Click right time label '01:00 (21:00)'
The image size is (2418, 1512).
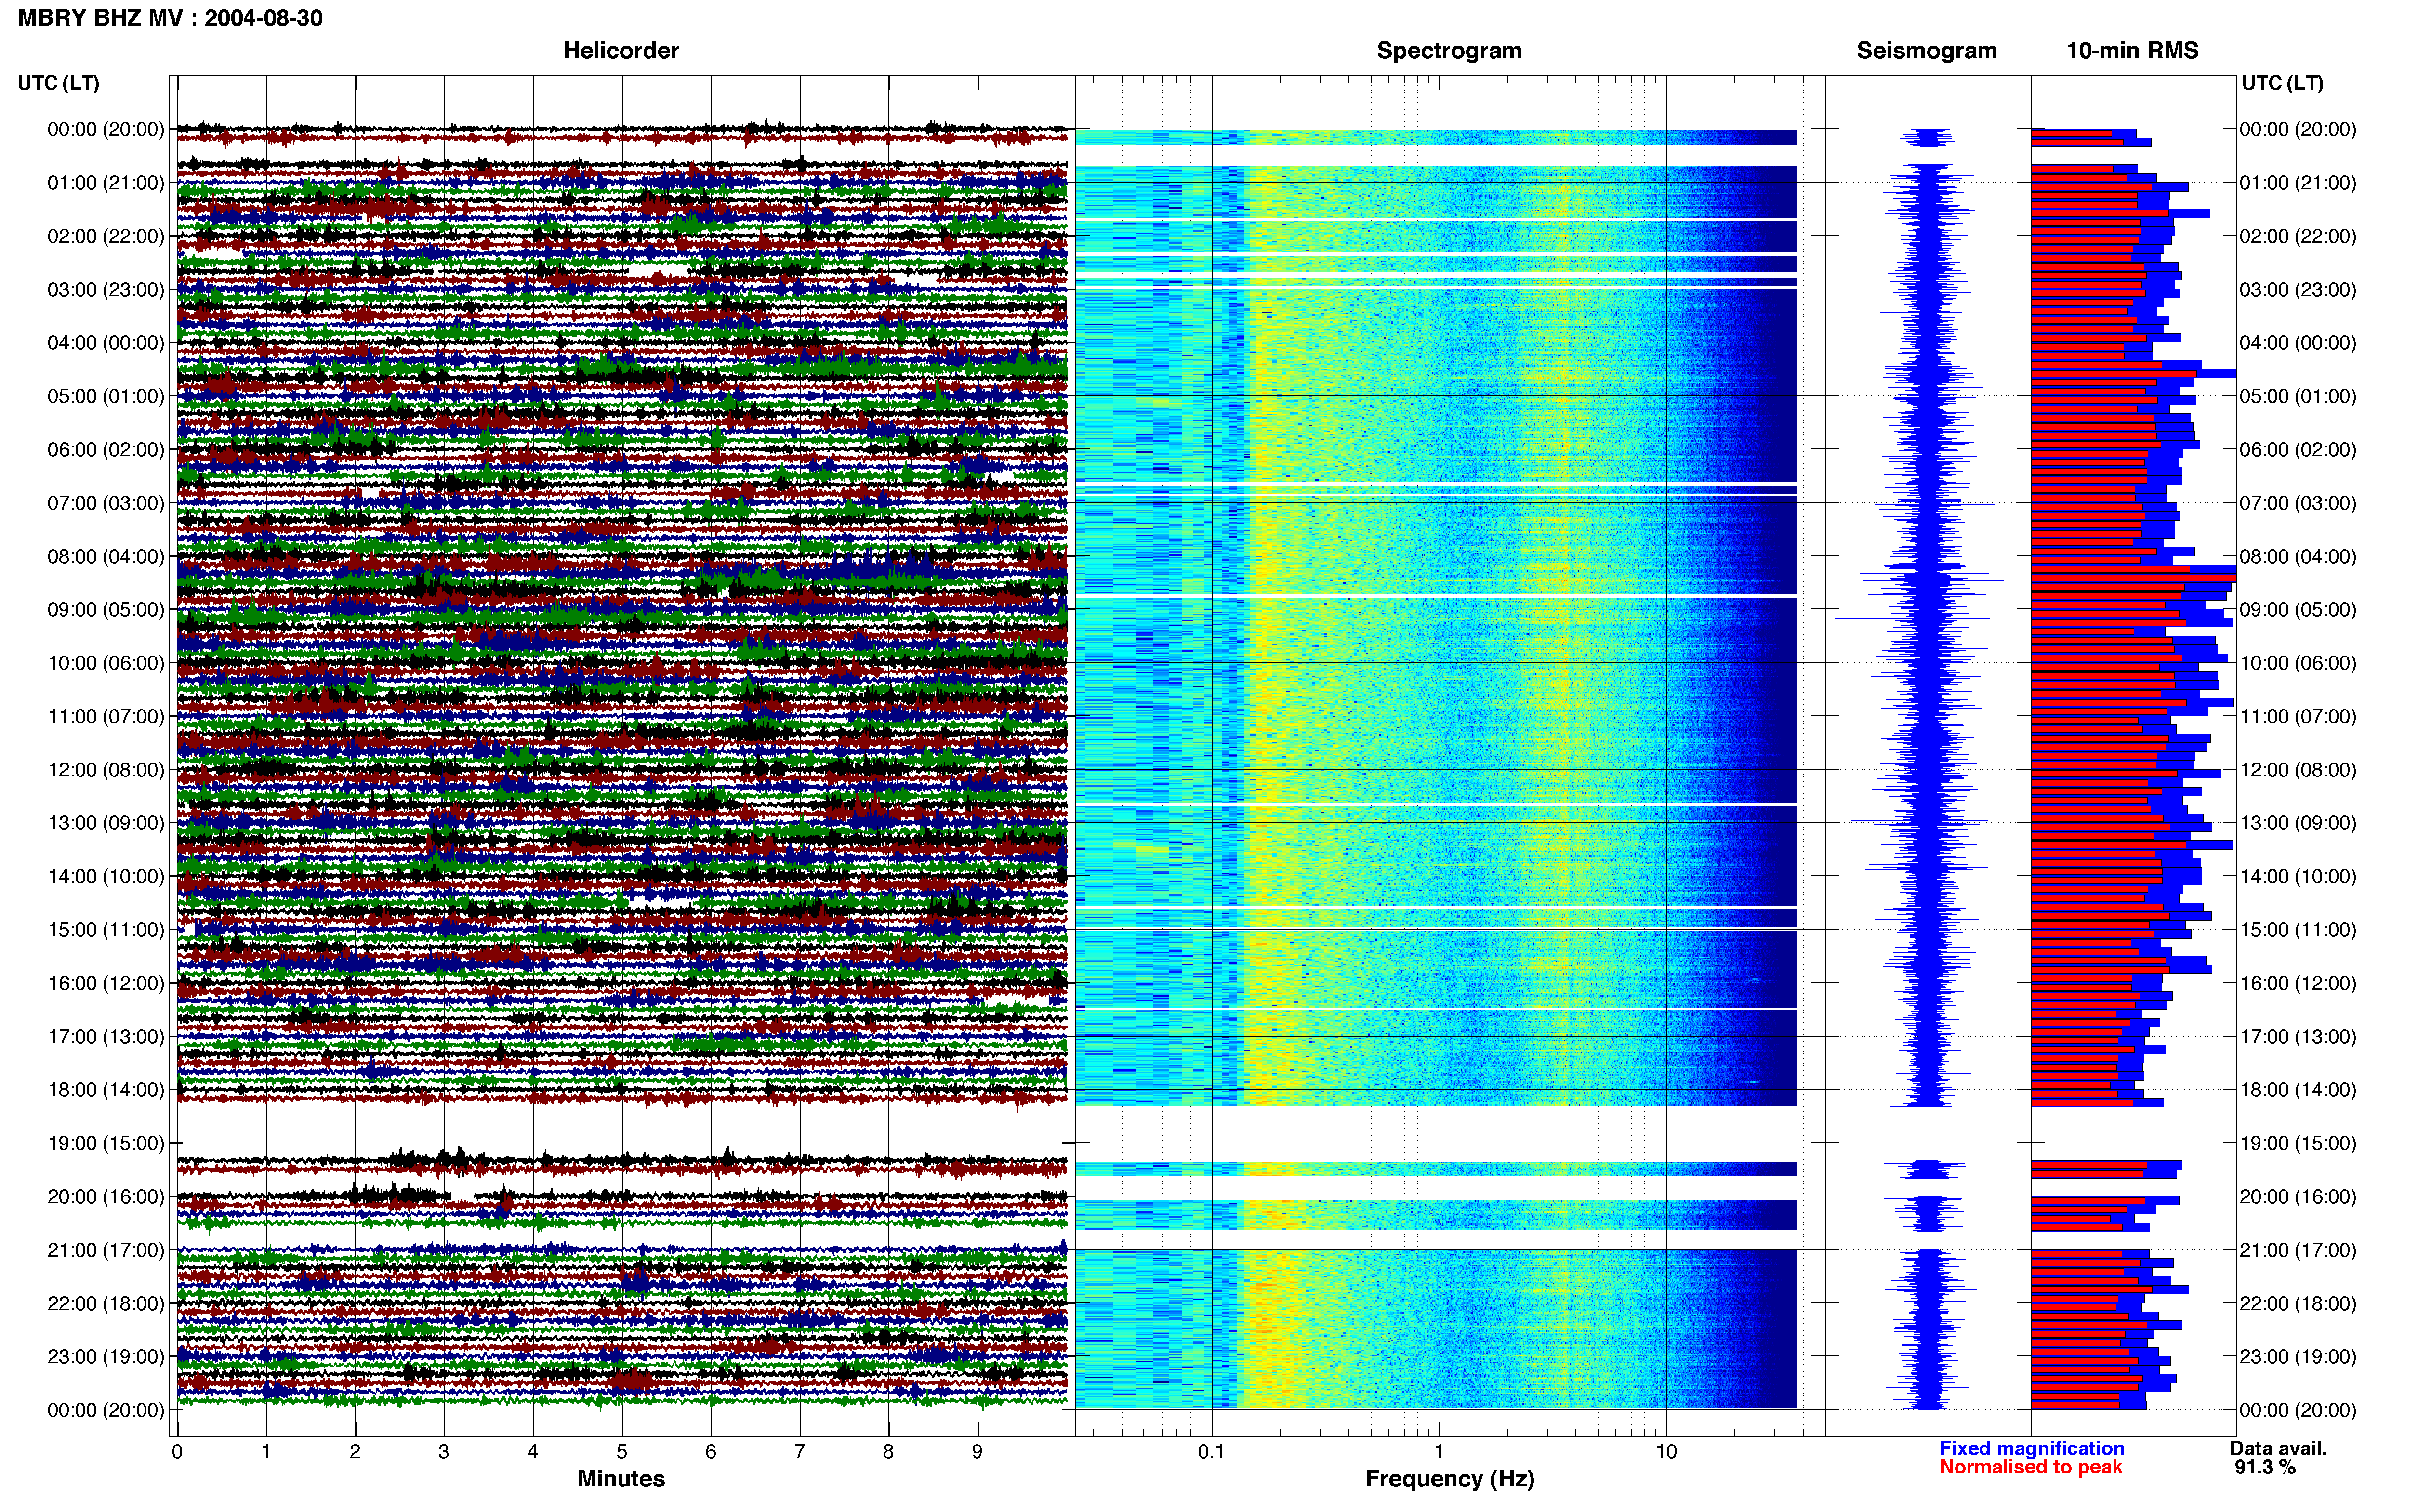2298,183
